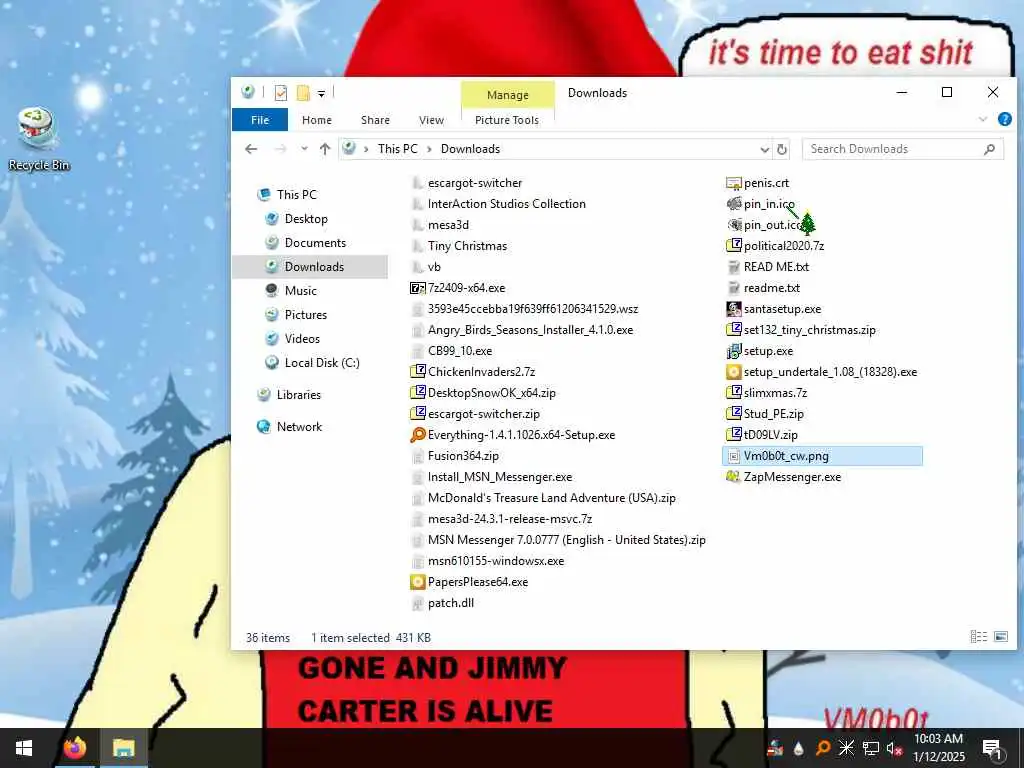Open Local Disk (C:) in sidebar
The height and width of the screenshot is (768, 1024).
pyautogui.click(x=322, y=363)
